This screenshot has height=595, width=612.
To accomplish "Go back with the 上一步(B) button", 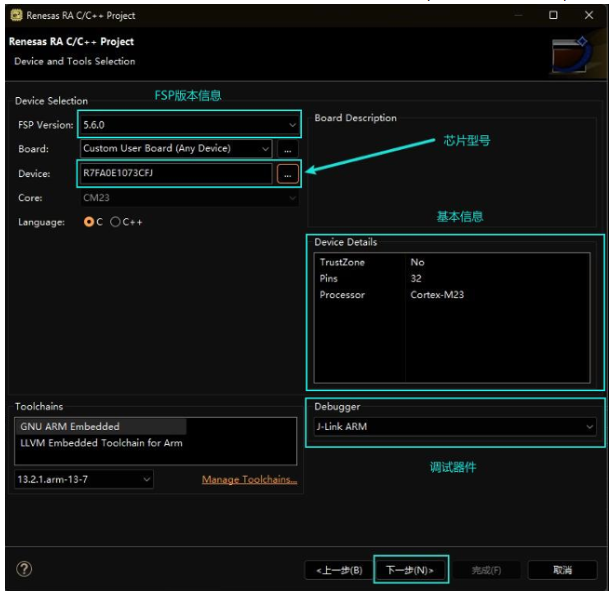I will [339, 570].
